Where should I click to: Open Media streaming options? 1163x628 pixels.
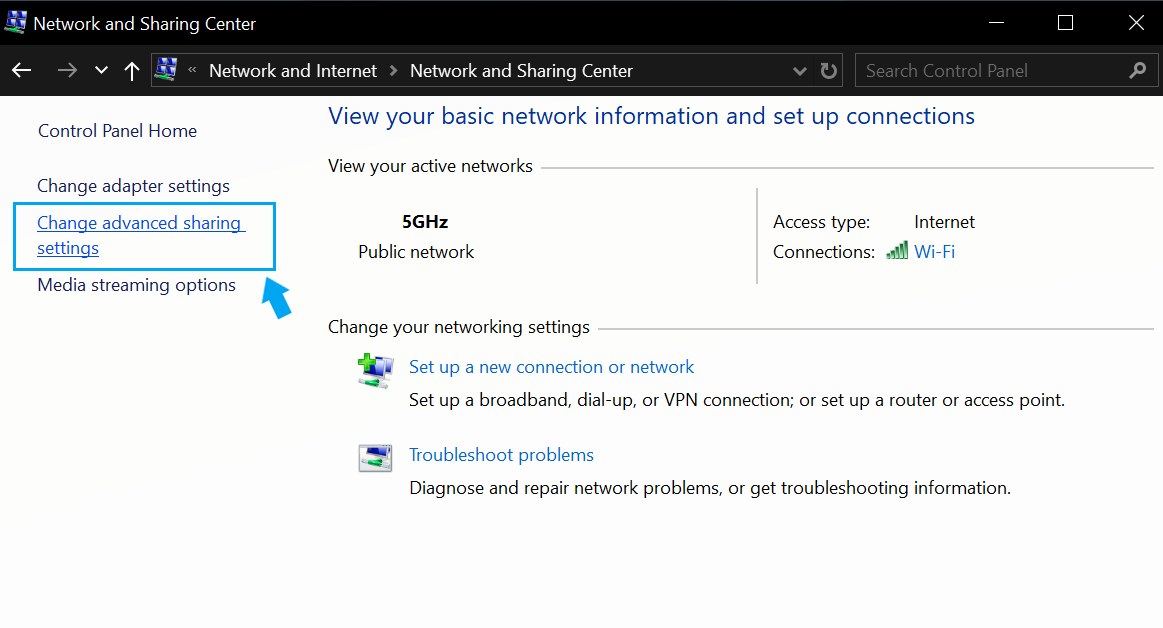[x=136, y=285]
